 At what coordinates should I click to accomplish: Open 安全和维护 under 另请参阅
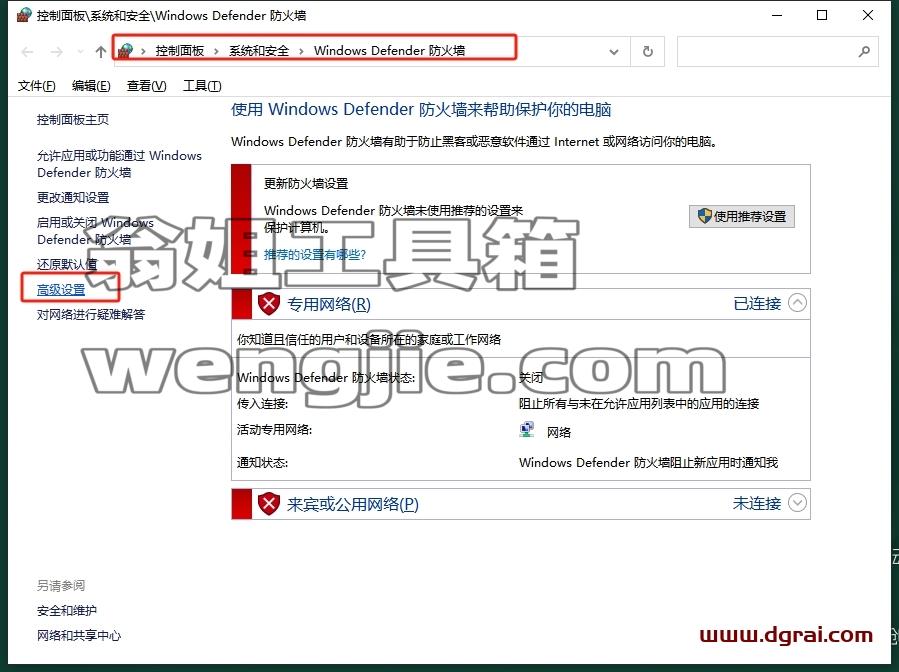point(67,611)
